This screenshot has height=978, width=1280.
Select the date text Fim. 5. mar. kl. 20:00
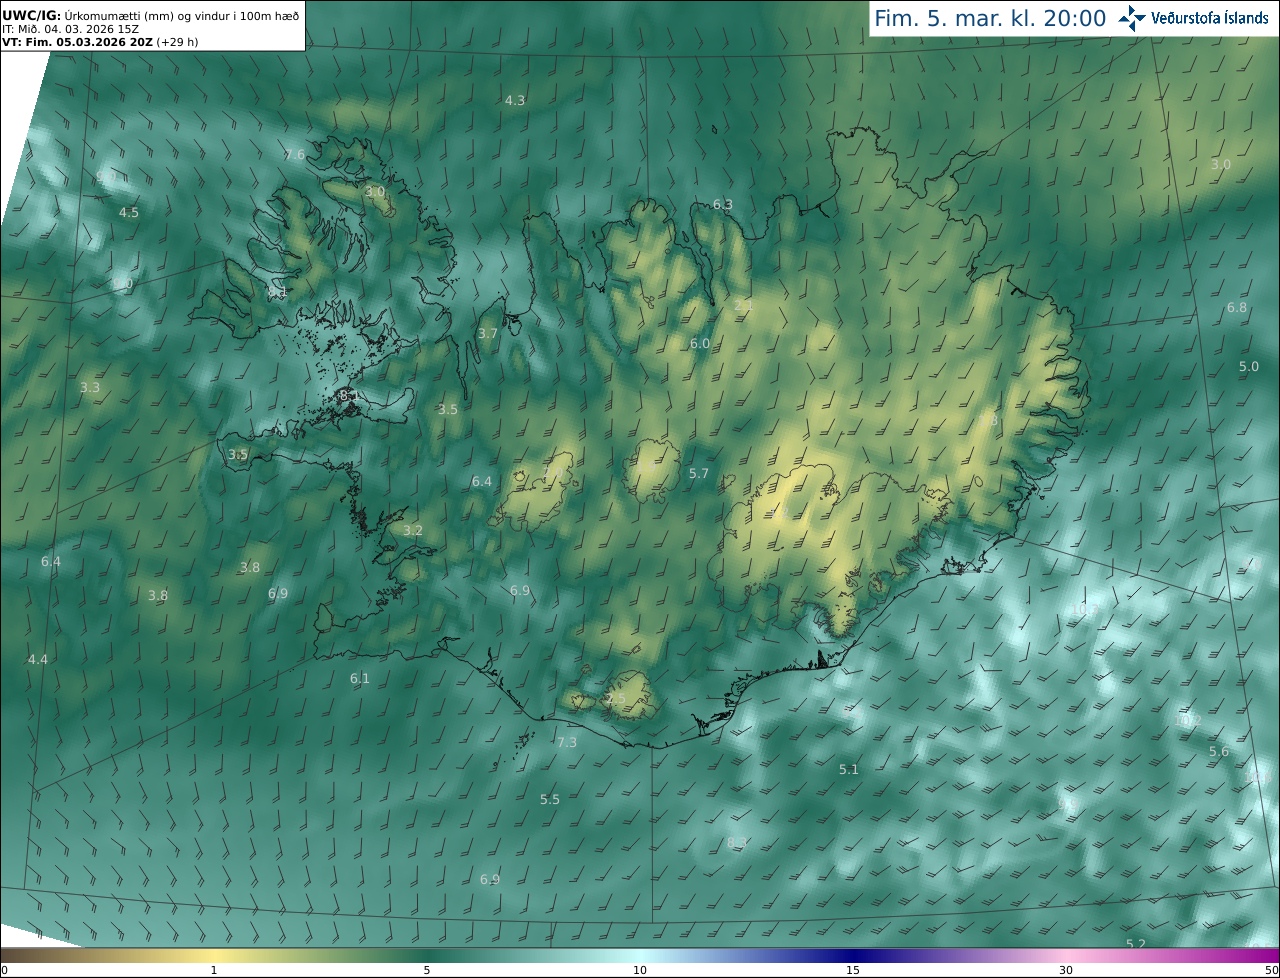click(x=990, y=18)
